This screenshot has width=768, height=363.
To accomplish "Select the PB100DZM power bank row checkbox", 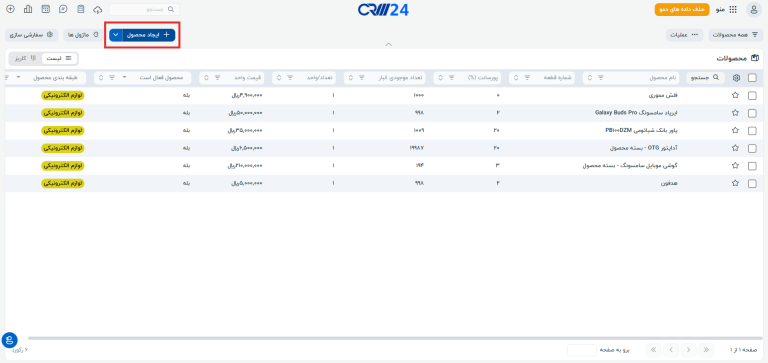I will tap(752, 131).
